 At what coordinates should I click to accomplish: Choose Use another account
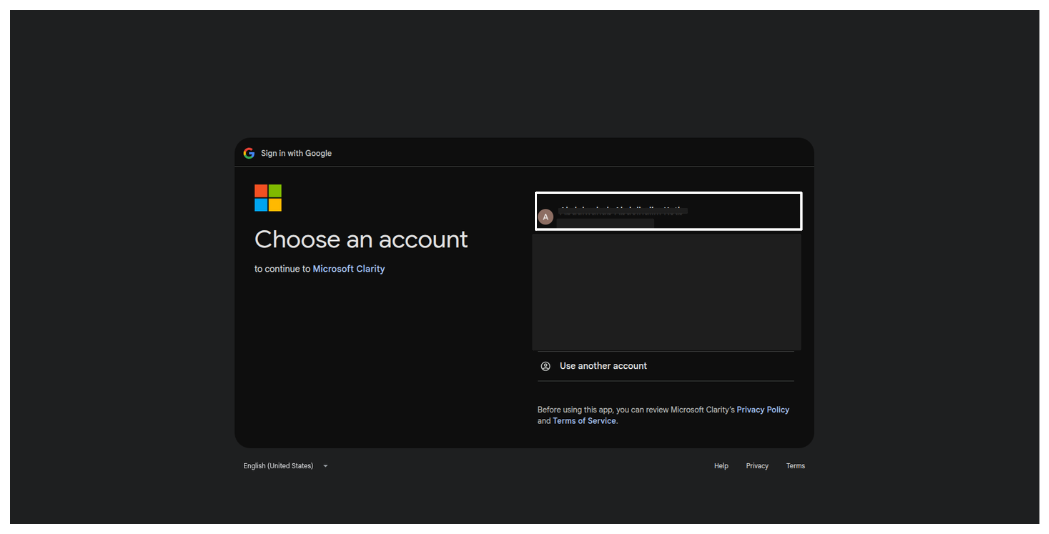[x=666, y=366]
